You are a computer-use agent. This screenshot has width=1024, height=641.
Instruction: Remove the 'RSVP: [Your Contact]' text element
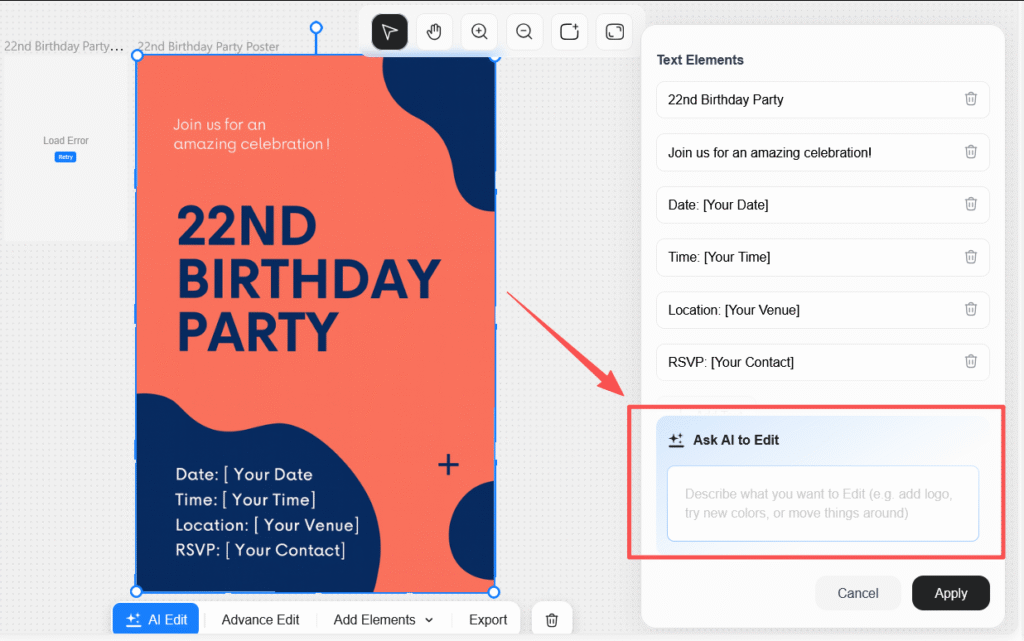(970, 362)
